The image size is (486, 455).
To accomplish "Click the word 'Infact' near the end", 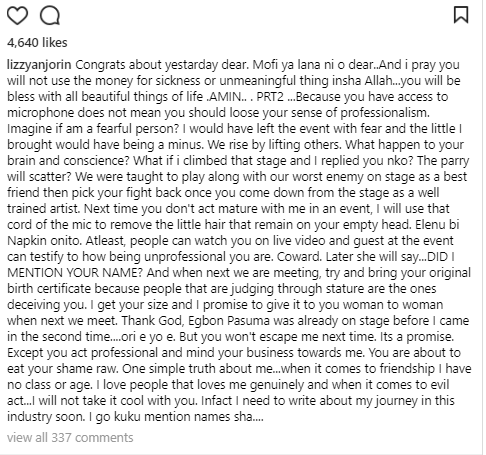I will (217, 401).
